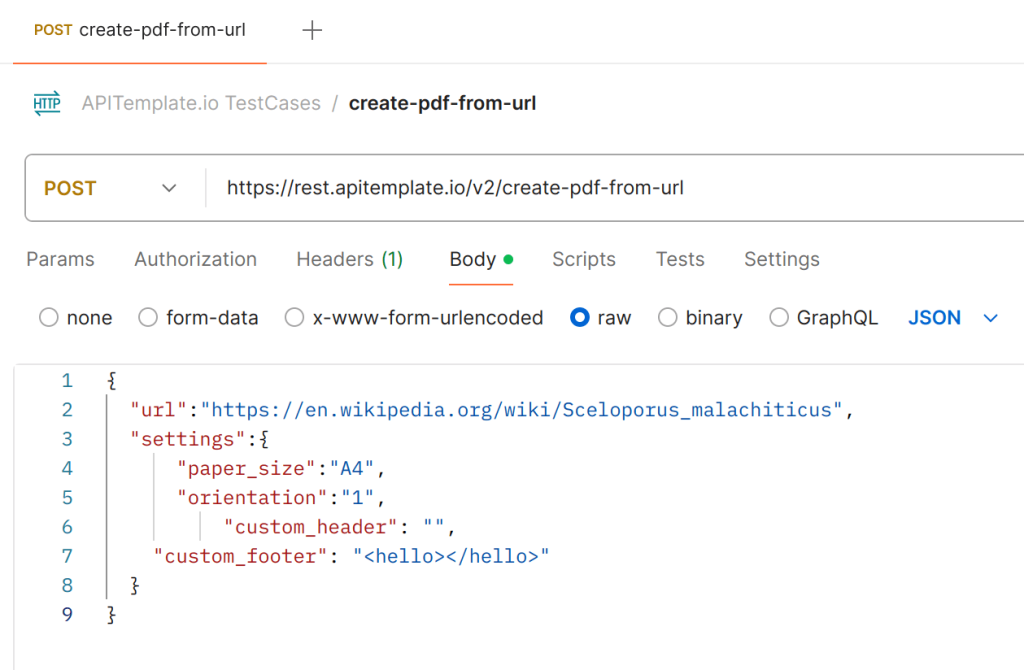
Task: Open the JSON format selector dropdown
Action: [x=990, y=318]
